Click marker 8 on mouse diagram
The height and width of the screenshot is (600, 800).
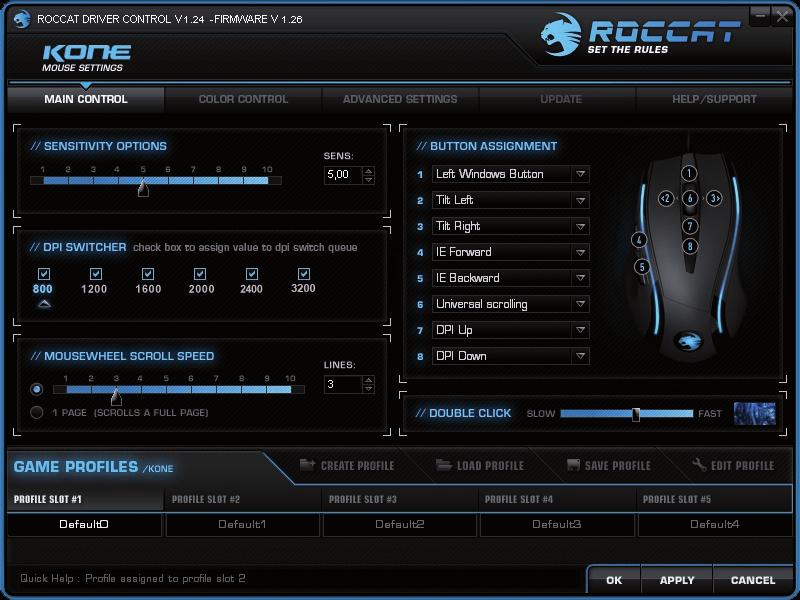(690, 246)
